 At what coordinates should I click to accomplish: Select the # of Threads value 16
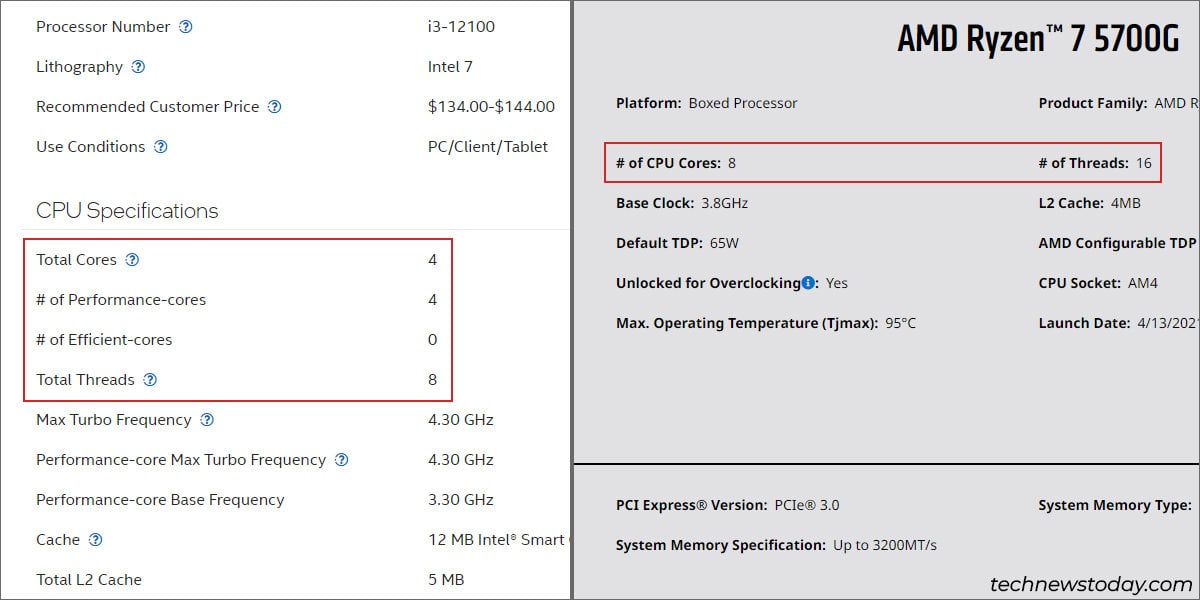tap(1143, 163)
